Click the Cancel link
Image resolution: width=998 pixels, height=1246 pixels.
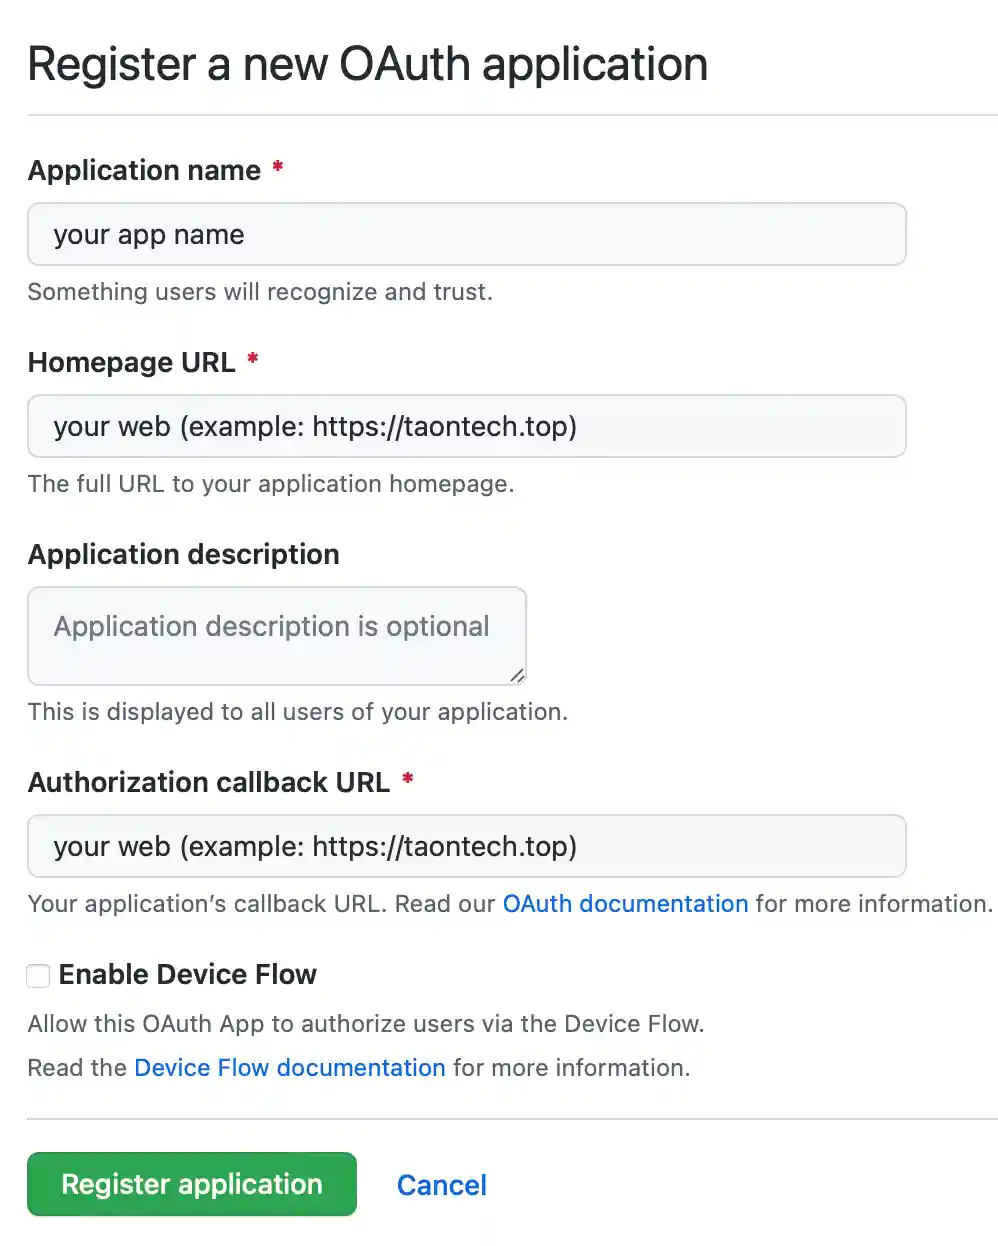[442, 1185]
